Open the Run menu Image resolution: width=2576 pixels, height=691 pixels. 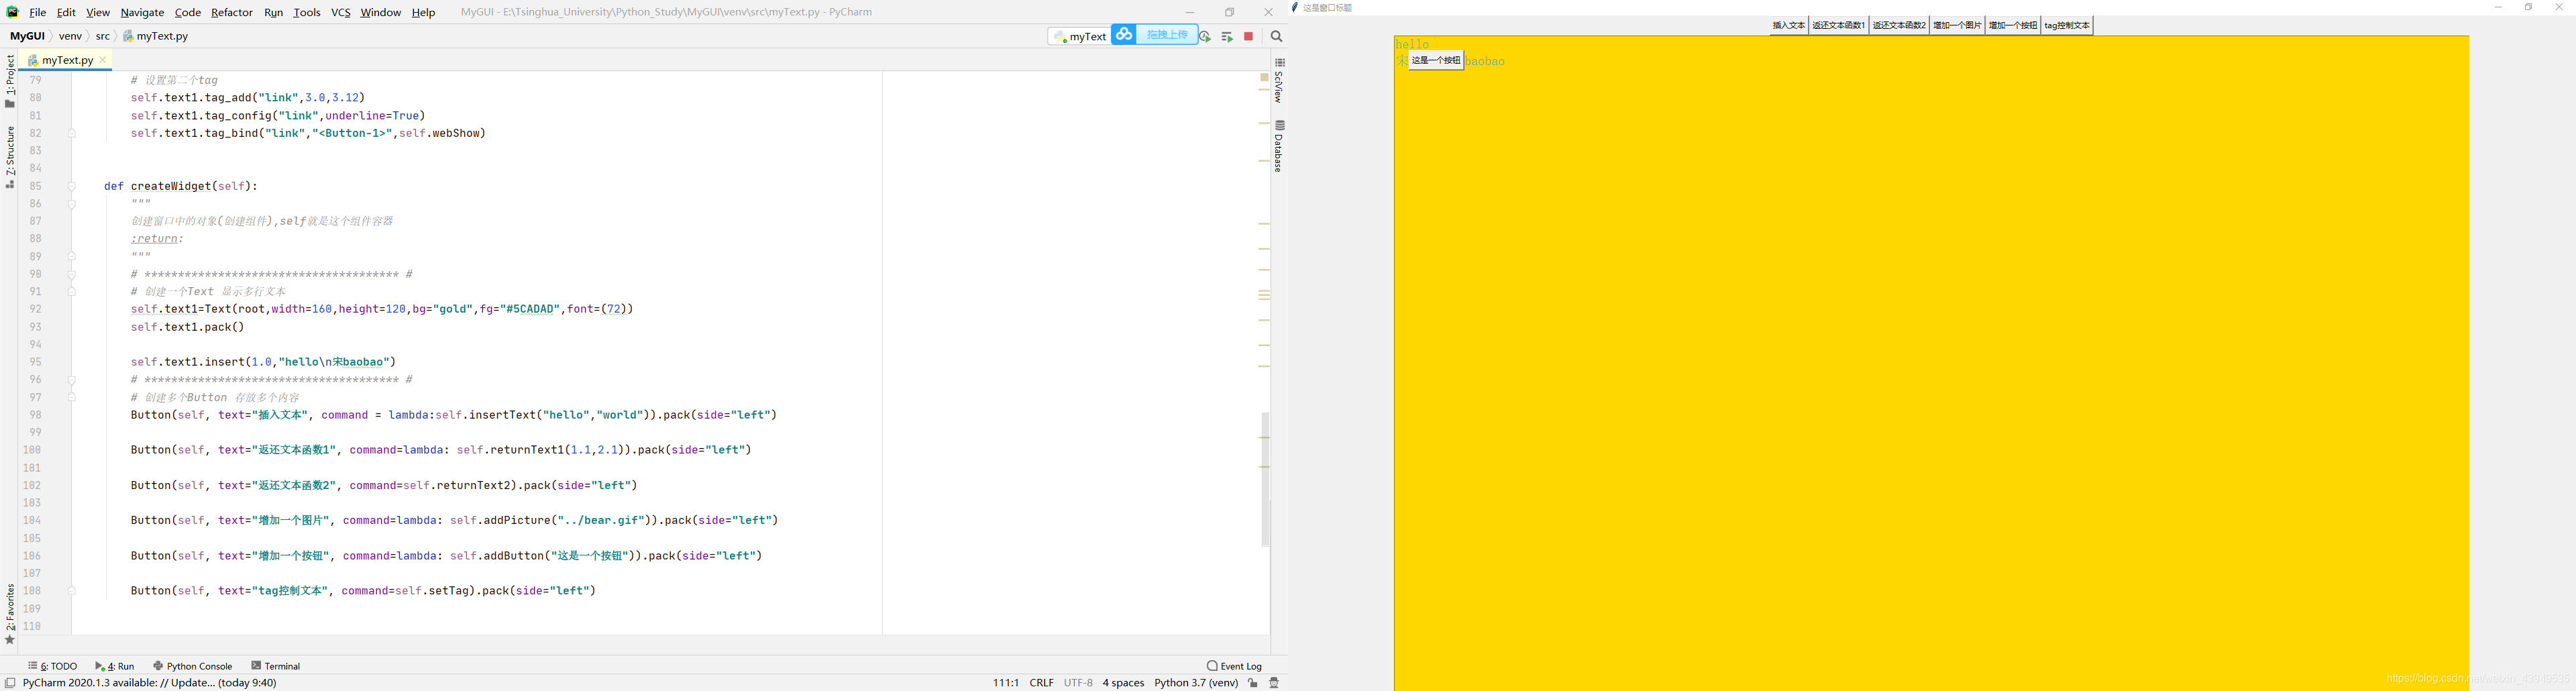click(274, 12)
